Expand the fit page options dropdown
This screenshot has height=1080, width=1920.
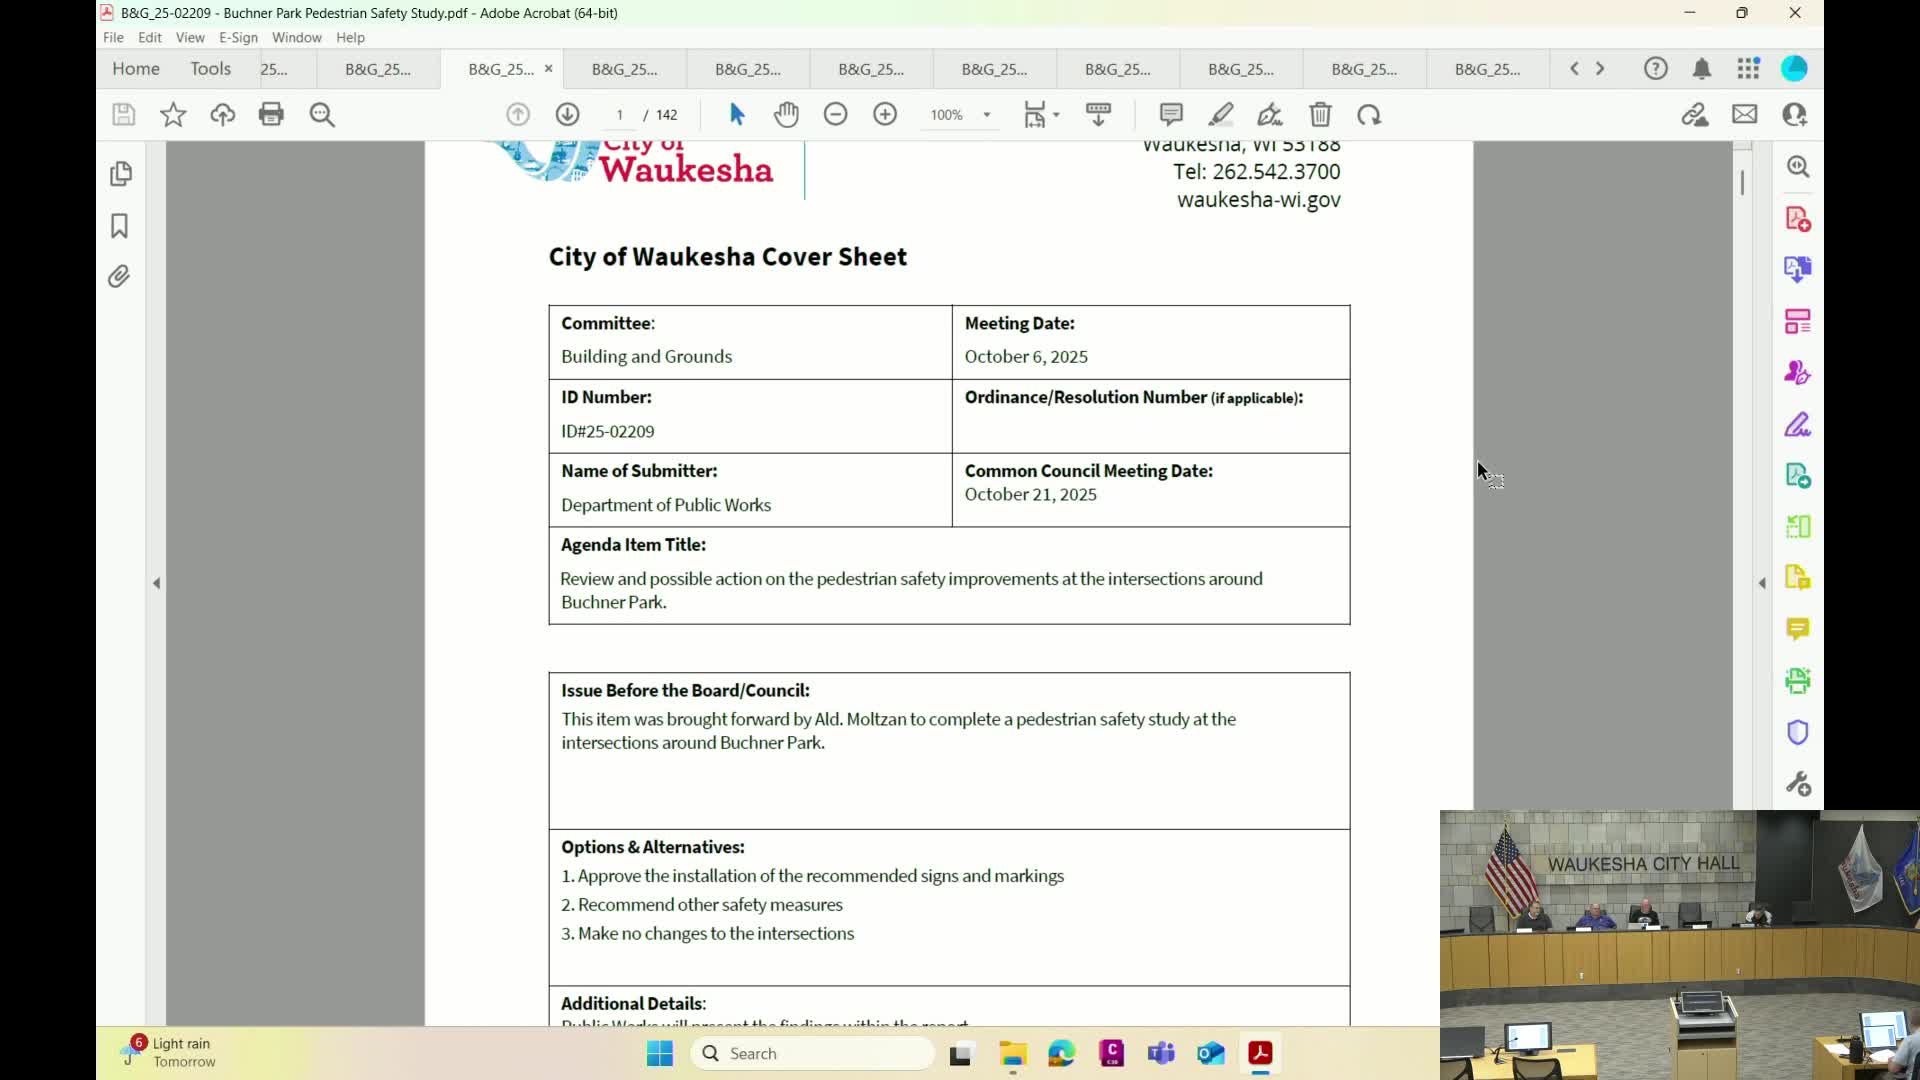pos(1056,115)
